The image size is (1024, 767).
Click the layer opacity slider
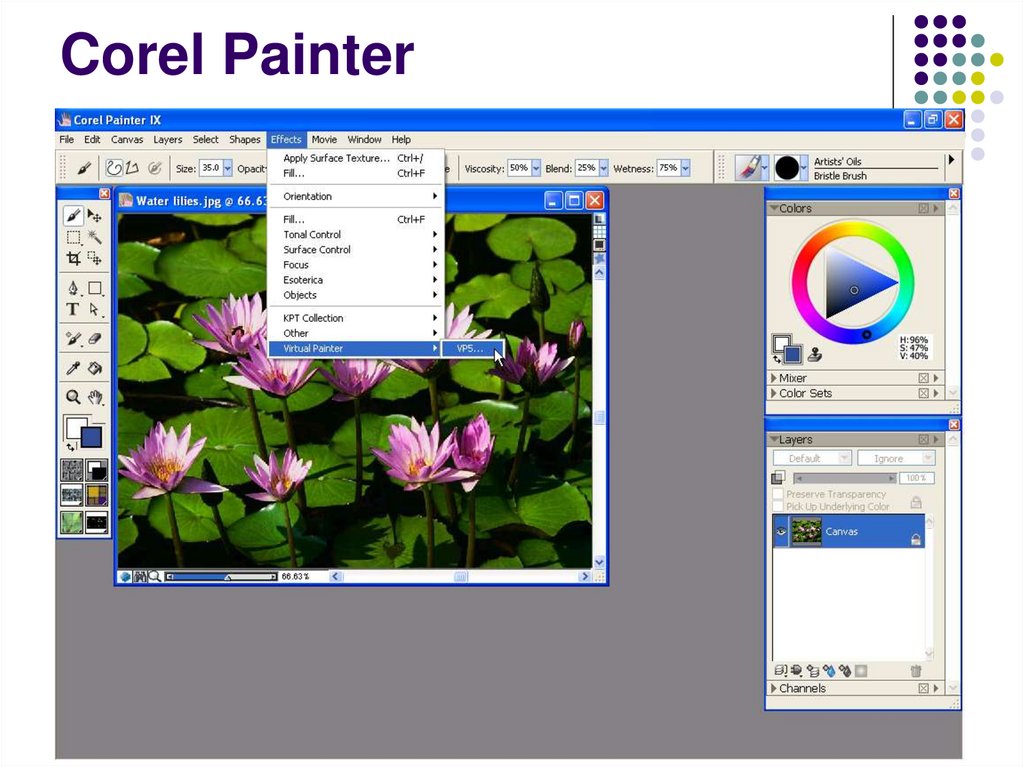point(844,478)
